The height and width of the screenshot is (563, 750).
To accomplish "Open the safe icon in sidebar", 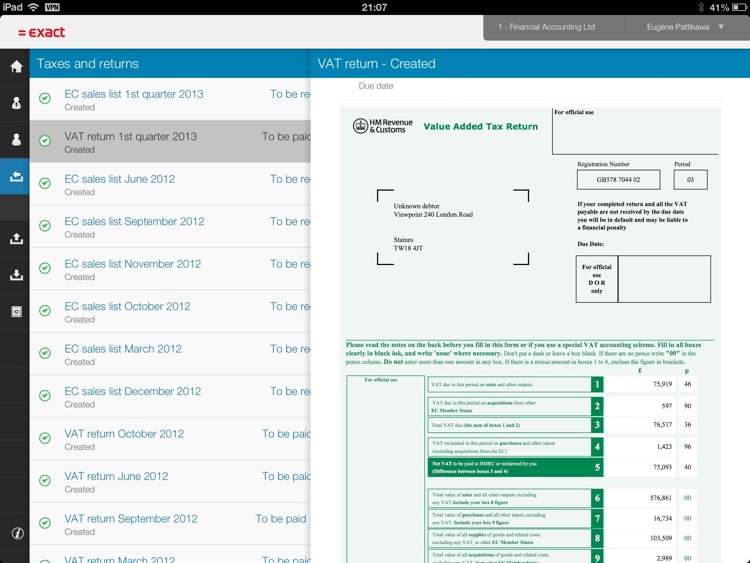I will (16, 312).
